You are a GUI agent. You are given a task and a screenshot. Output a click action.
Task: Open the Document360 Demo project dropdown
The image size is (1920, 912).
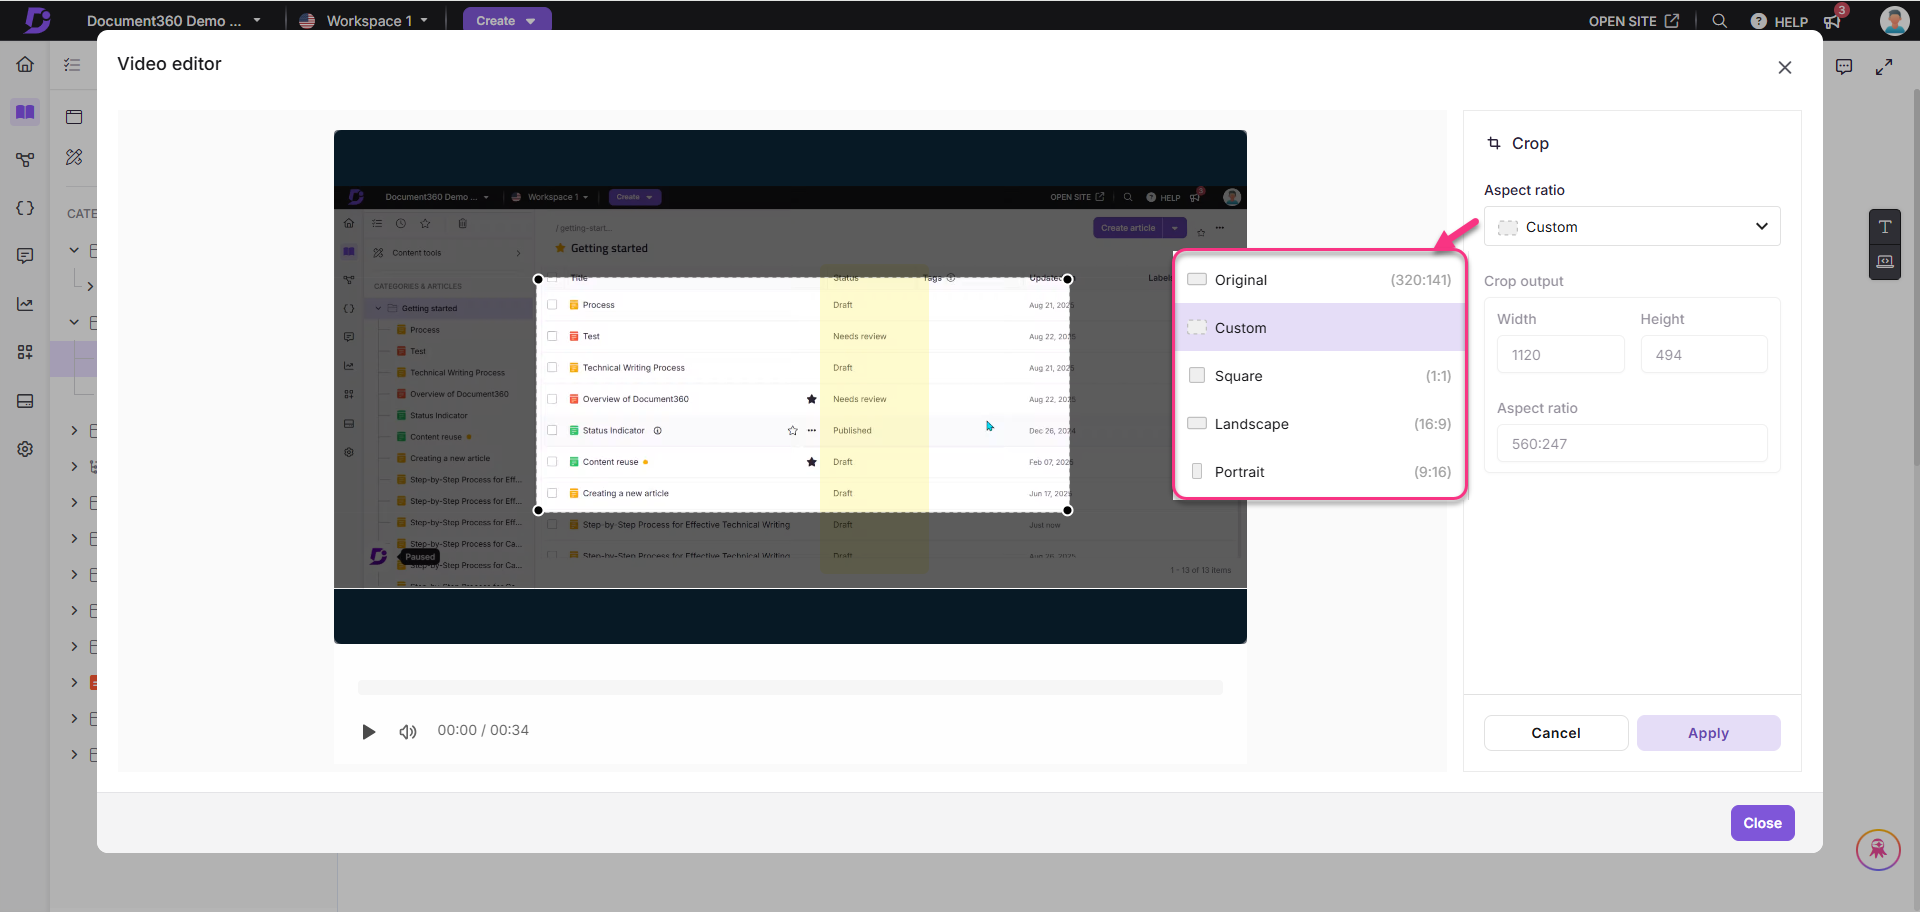pyautogui.click(x=173, y=20)
